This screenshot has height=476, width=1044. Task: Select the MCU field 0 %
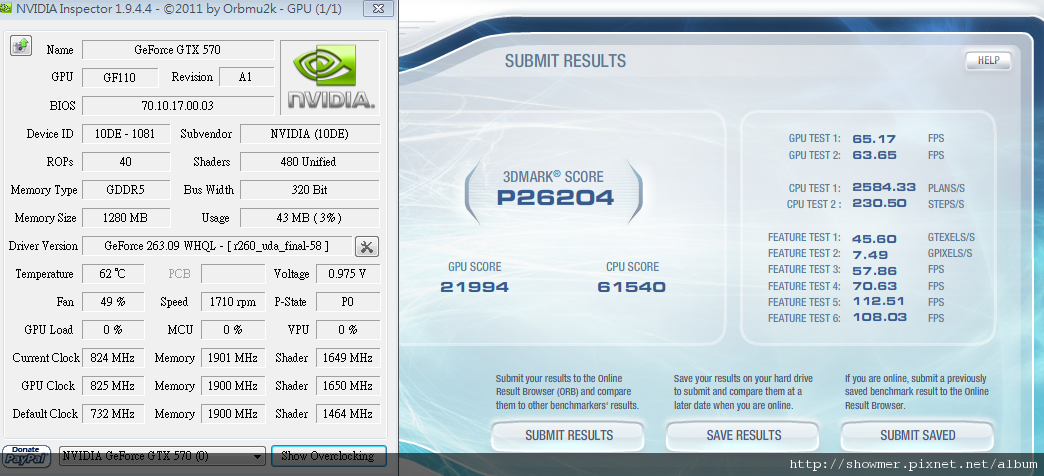click(233, 330)
